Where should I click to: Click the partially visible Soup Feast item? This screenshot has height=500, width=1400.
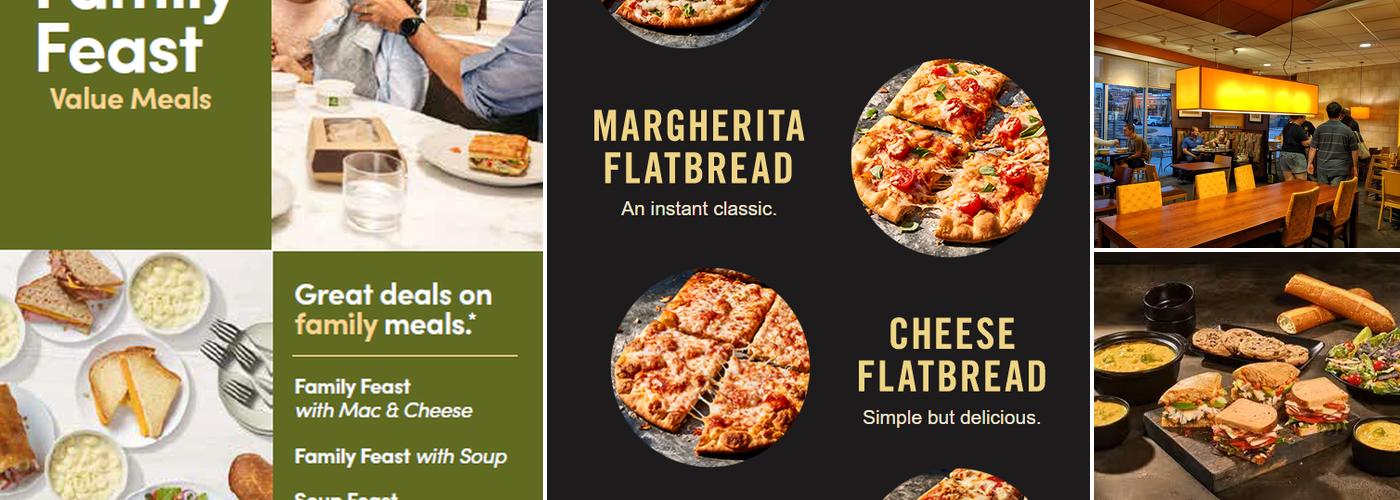[346, 495]
